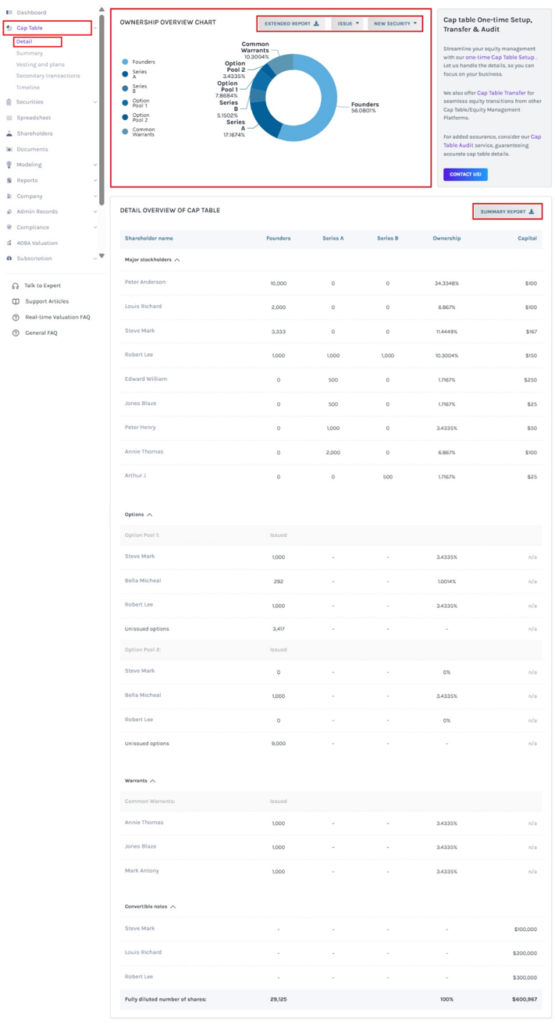555x1024 pixels.
Task: Collapse the Major stockholders section
Action: 177,260
